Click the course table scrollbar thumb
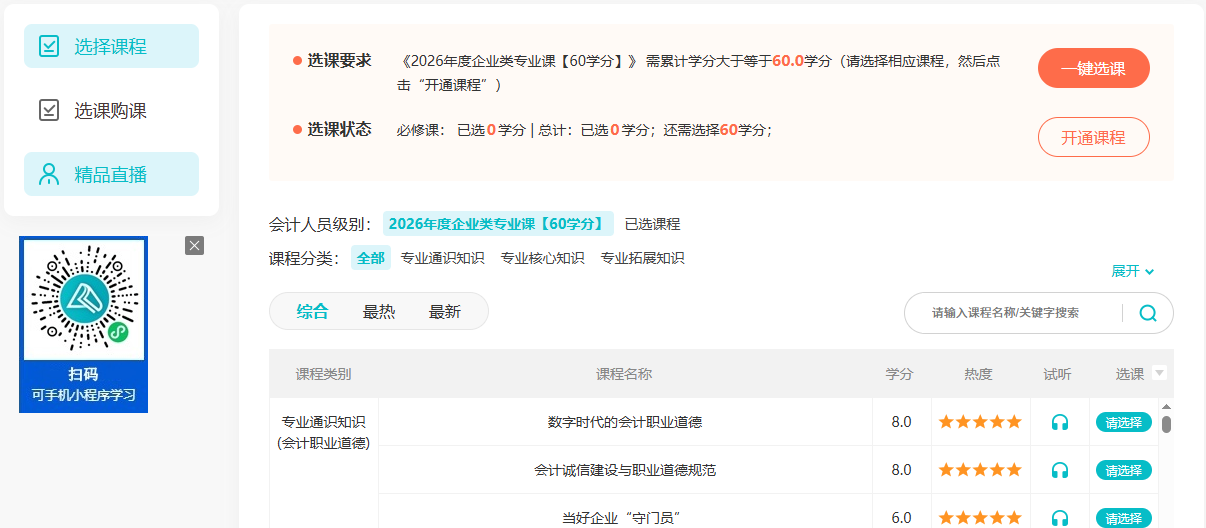The image size is (1206, 528). point(1166,425)
